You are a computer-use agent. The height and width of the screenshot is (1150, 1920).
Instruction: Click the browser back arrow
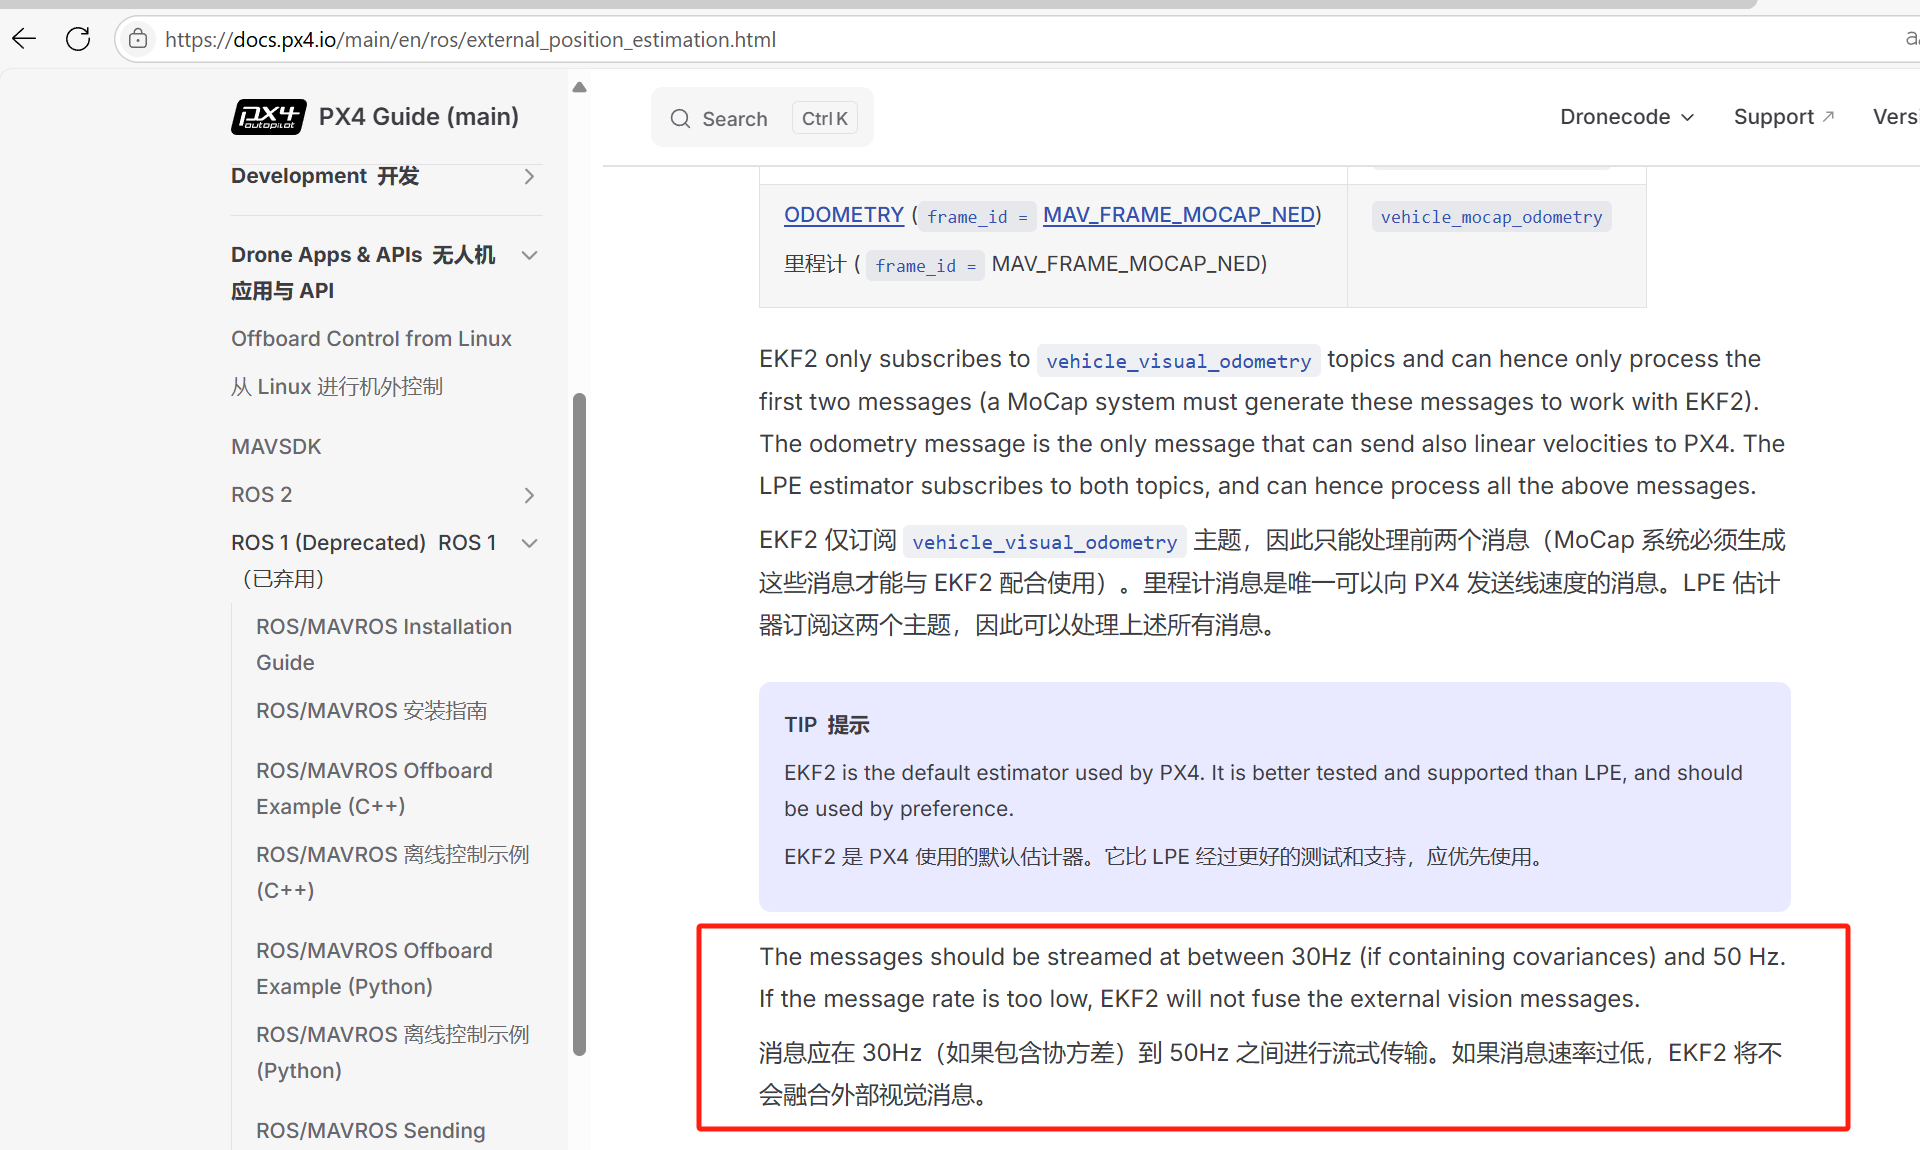tap(24, 39)
